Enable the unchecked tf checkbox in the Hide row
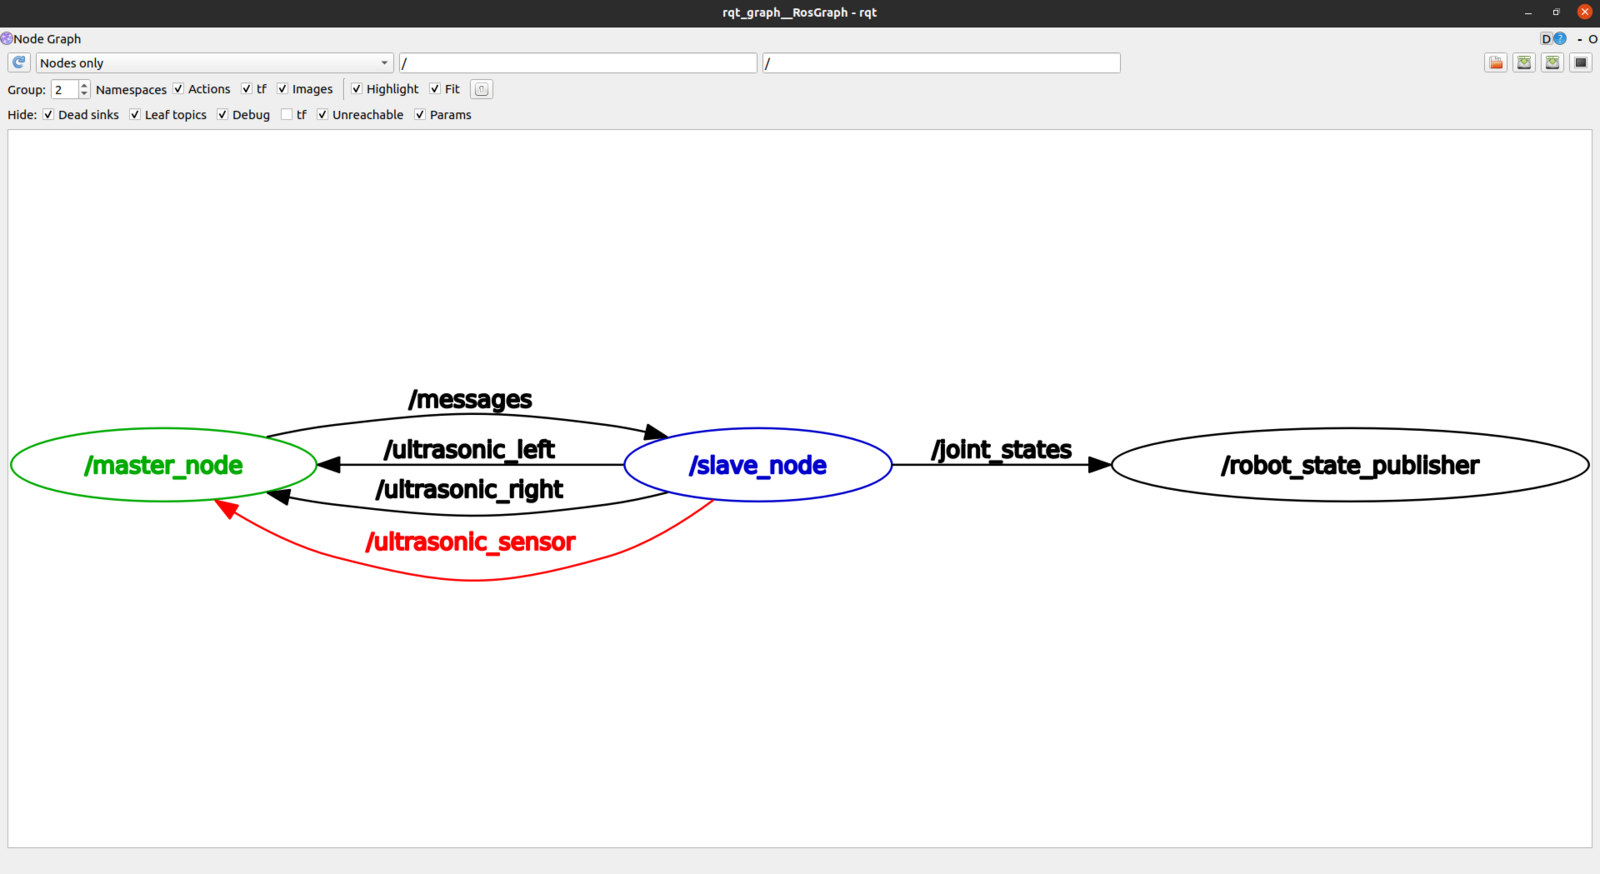 tap(287, 115)
